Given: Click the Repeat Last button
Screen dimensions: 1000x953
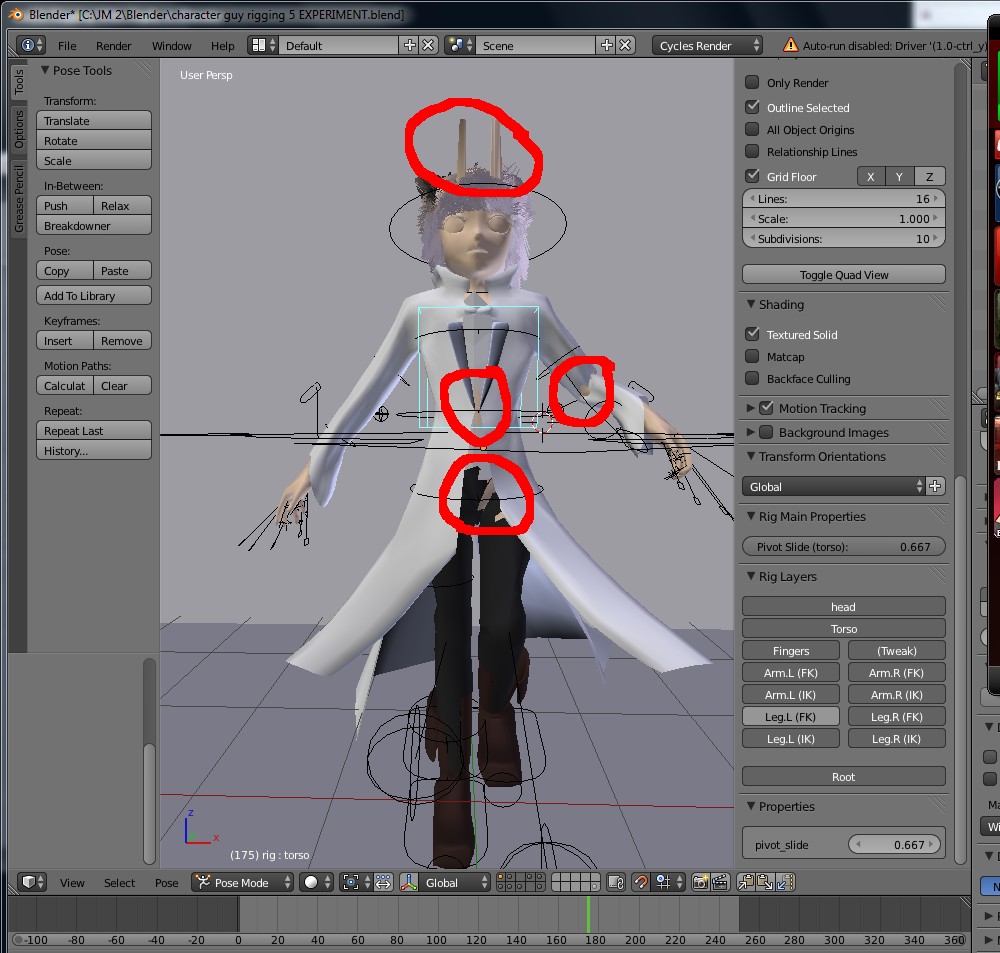Looking at the screenshot, I should click(x=94, y=431).
